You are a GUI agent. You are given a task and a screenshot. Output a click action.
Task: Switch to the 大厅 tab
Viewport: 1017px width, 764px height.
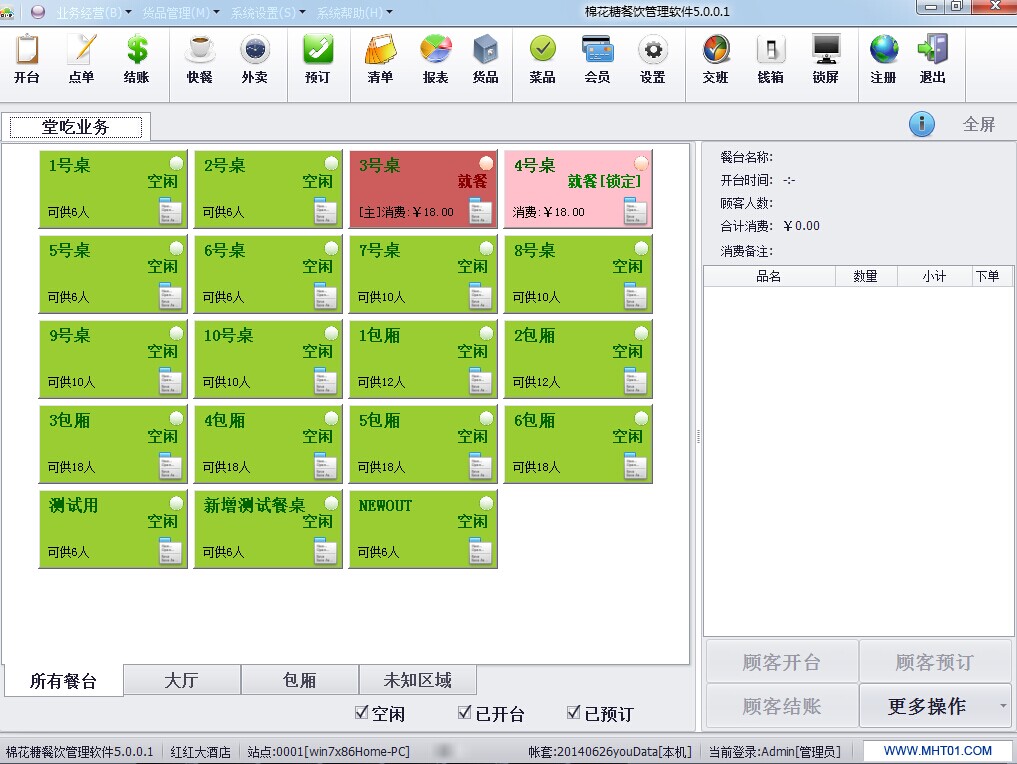(x=182, y=680)
